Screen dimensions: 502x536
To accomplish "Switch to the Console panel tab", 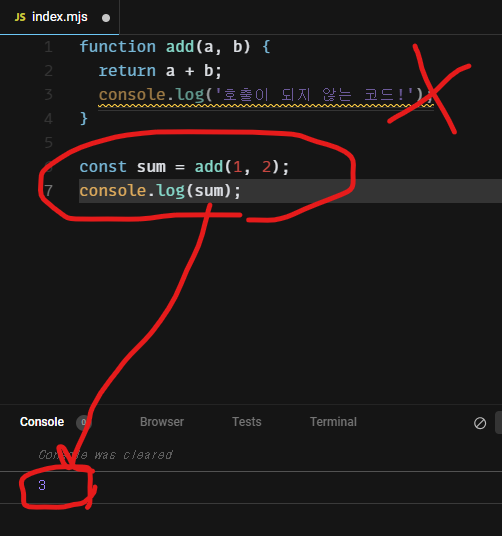I will point(42,422).
